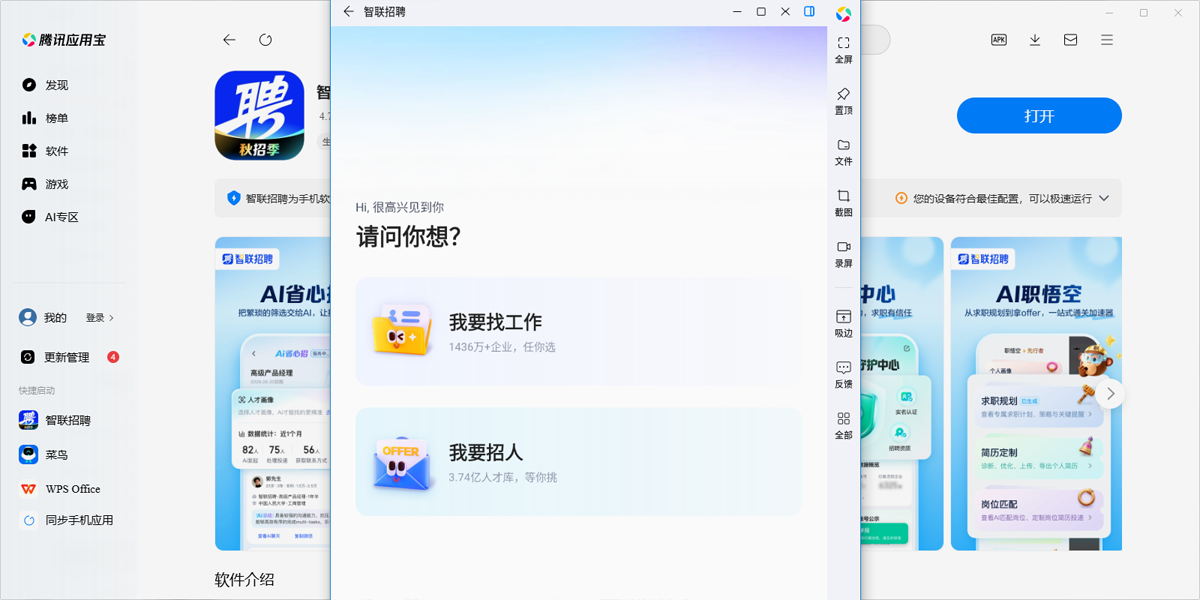Go back in app store page
This screenshot has height=600, width=1200.
pyautogui.click(x=229, y=40)
